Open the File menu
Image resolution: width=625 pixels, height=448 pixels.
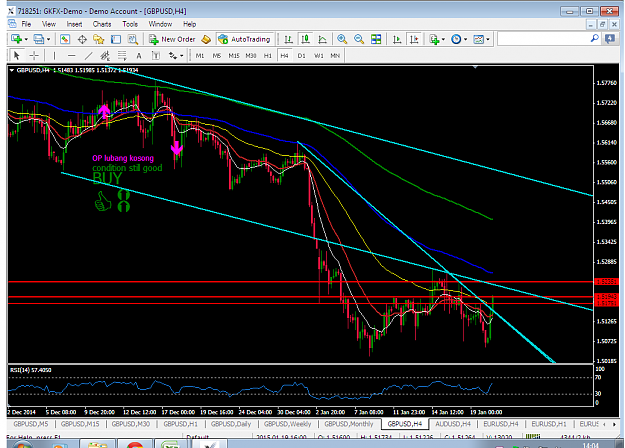(x=26, y=24)
